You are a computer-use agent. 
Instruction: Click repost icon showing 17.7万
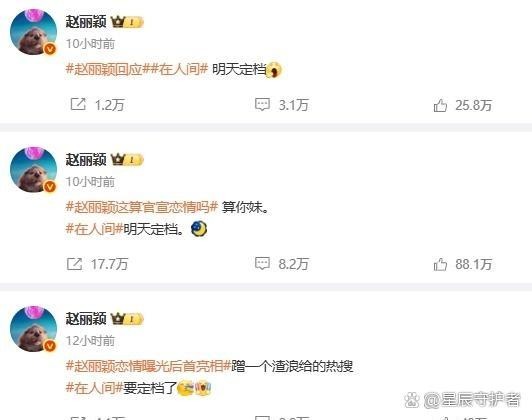[74, 264]
